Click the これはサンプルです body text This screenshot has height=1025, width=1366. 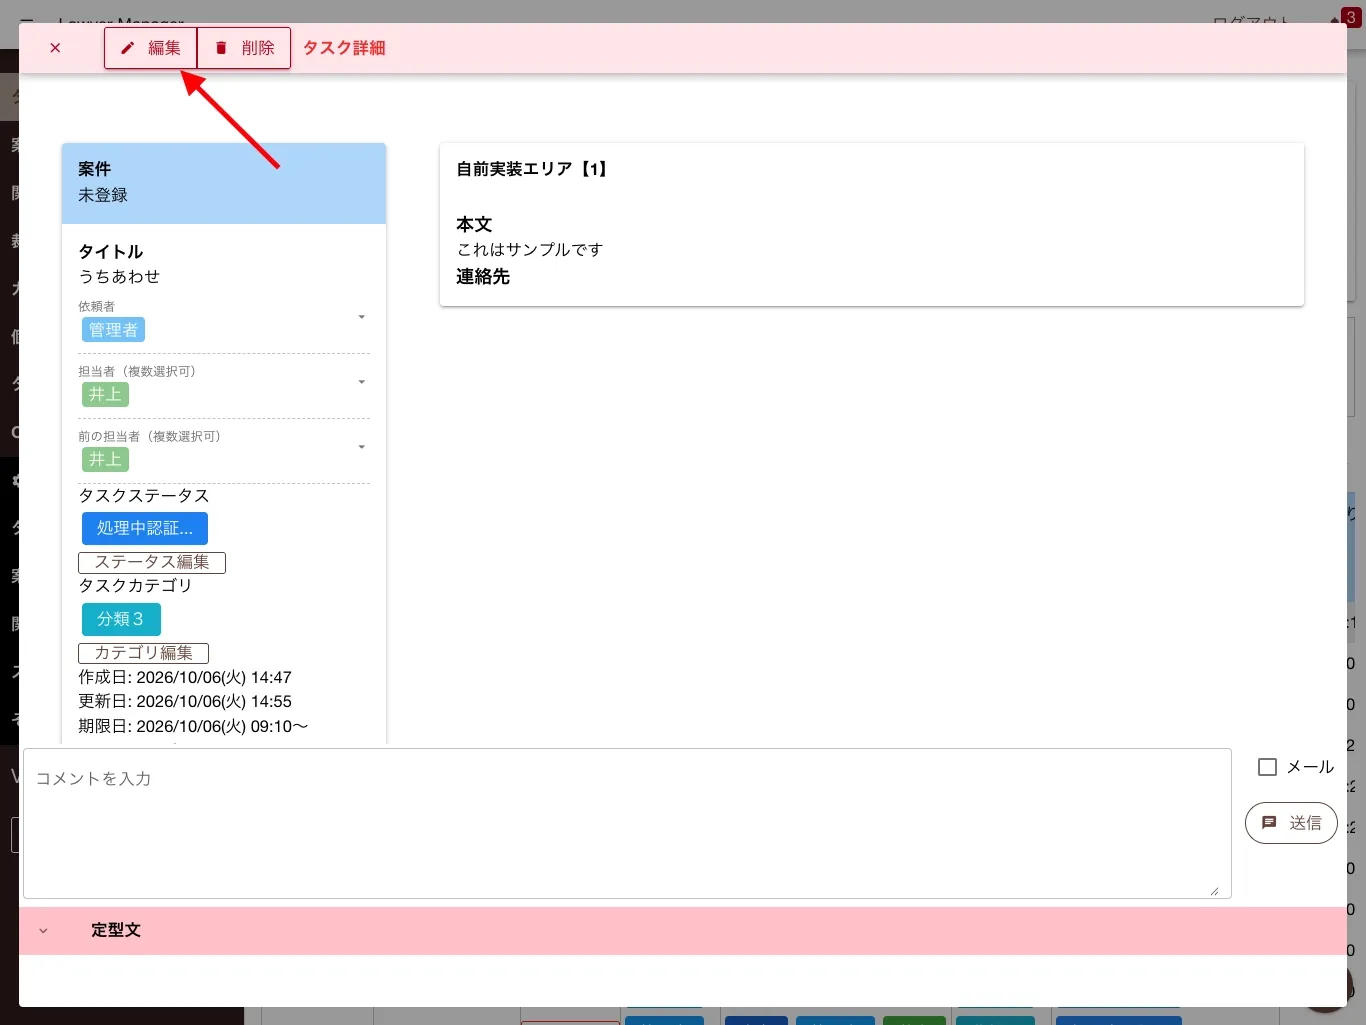[x=530, y=249]
